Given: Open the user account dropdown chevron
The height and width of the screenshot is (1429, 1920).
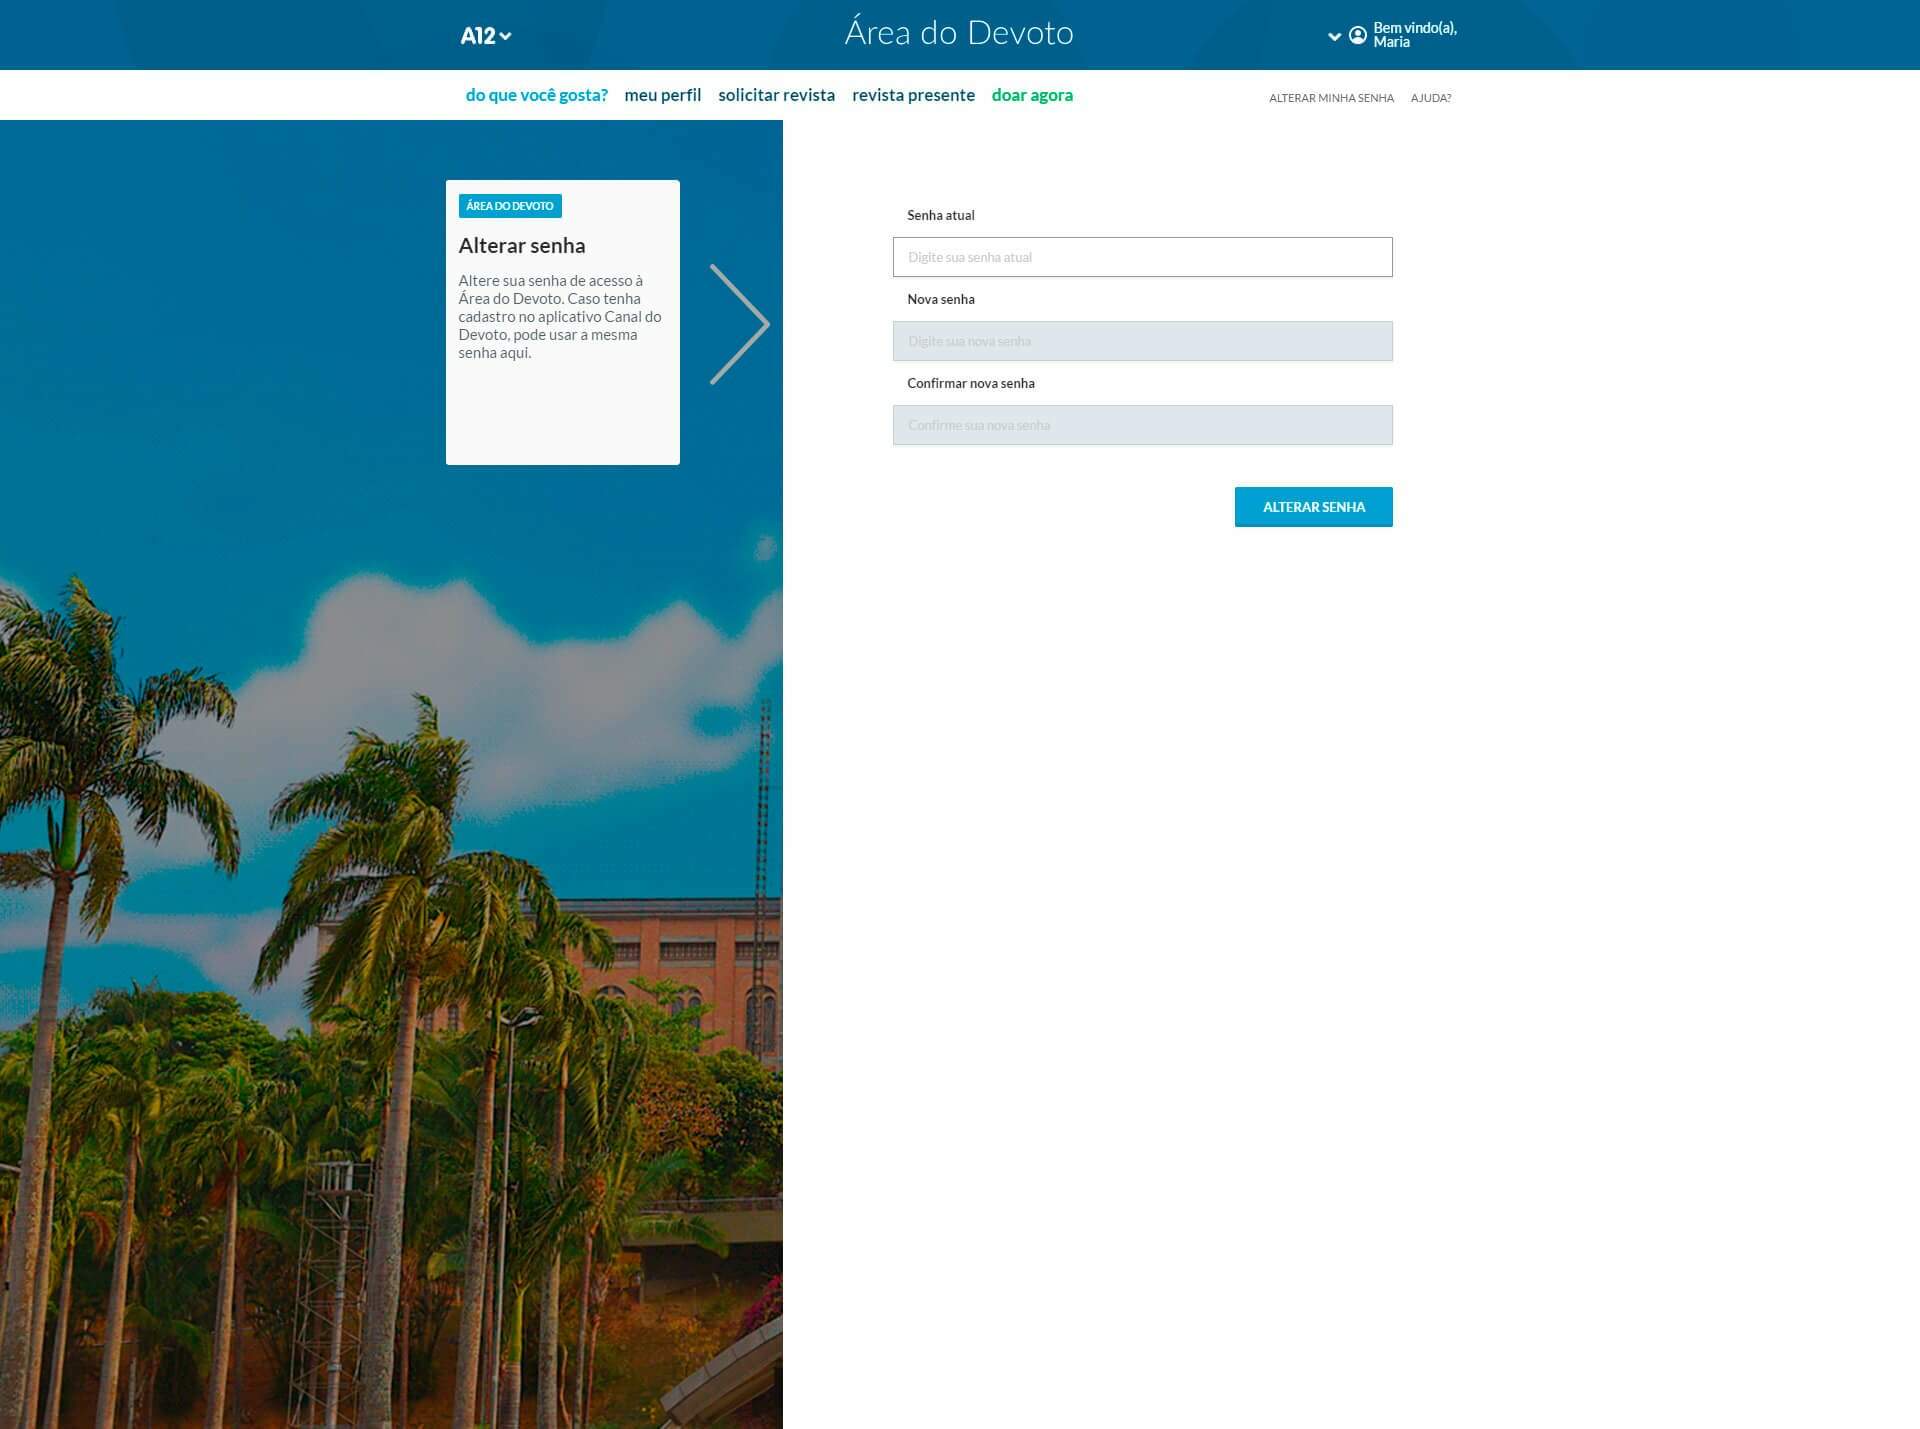Looking at the screenshot, I should pyautogui.click(x=1334, y=36).
